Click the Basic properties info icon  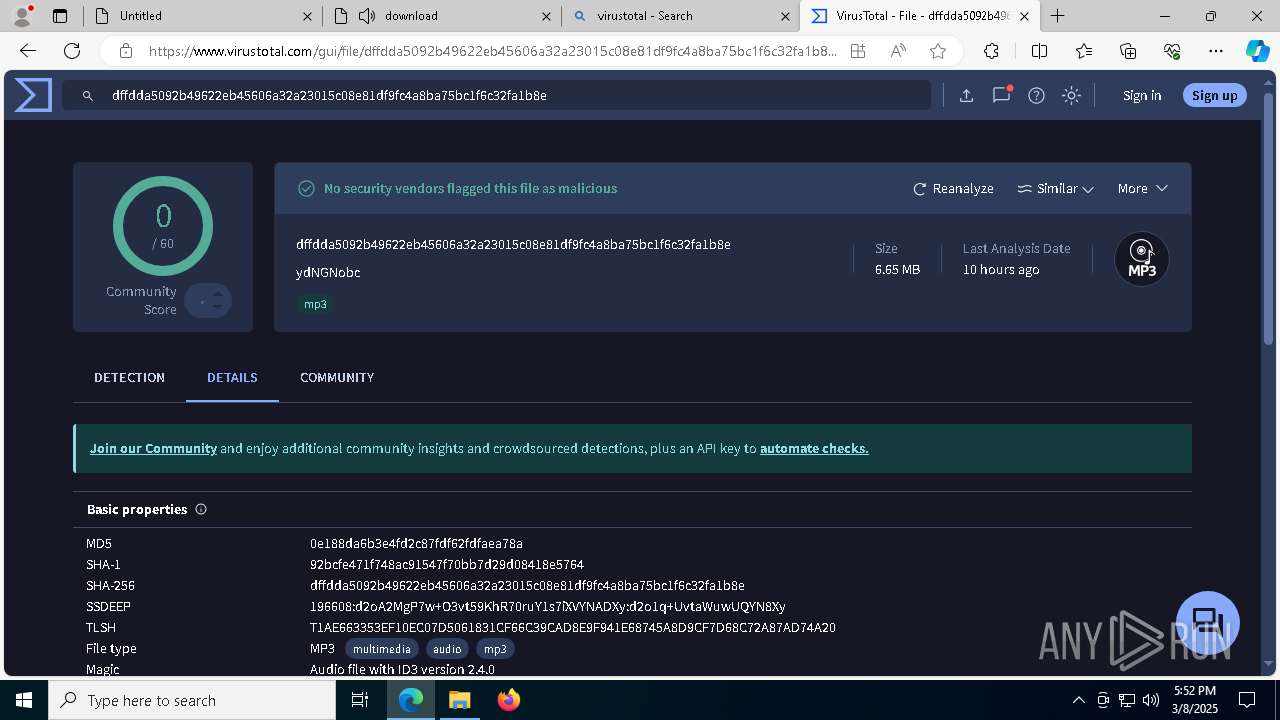click(x=201, y=509)
